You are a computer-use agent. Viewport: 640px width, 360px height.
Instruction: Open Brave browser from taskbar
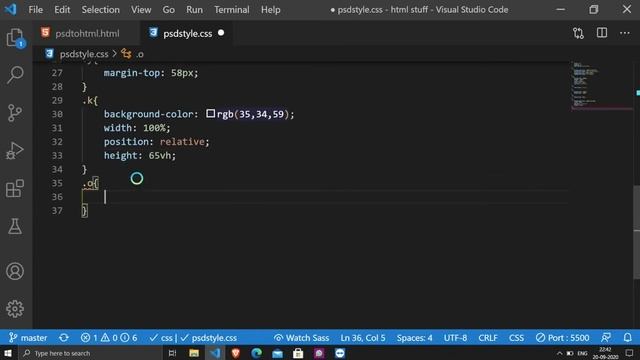coord(236,353)
